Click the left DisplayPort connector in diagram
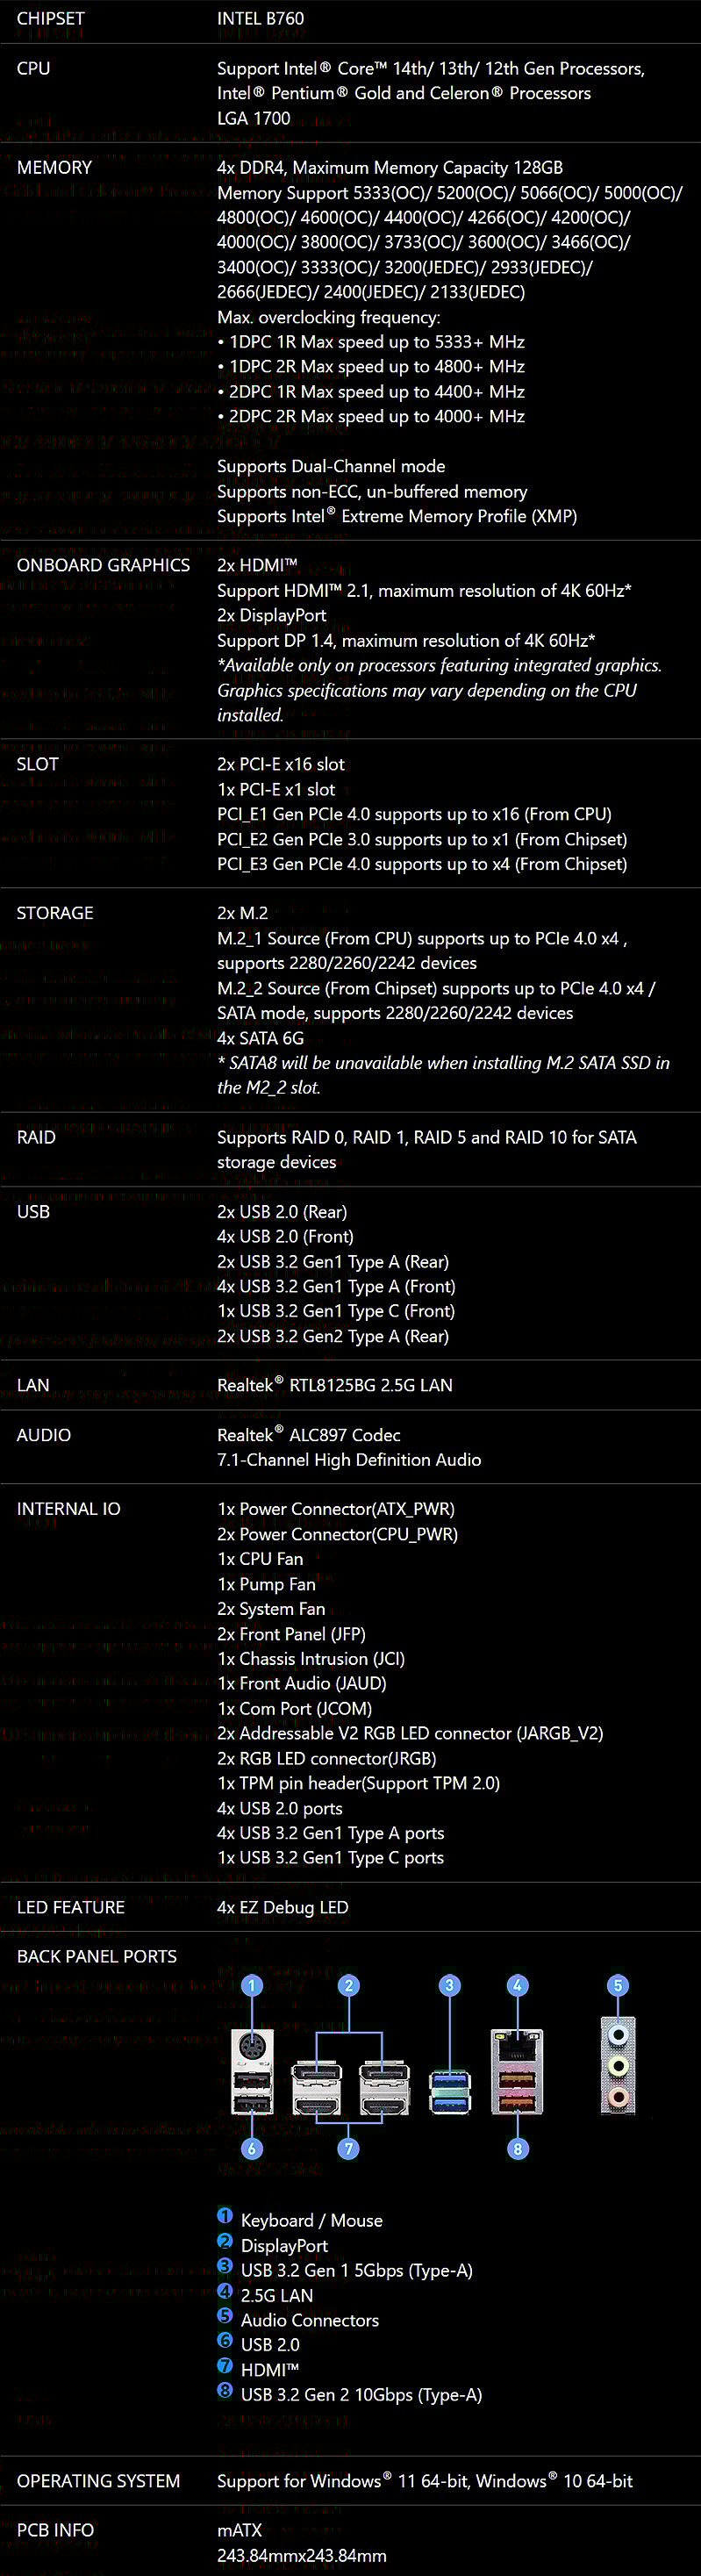The height and width of the screenshot is (2576, 701). point(316,2073)
